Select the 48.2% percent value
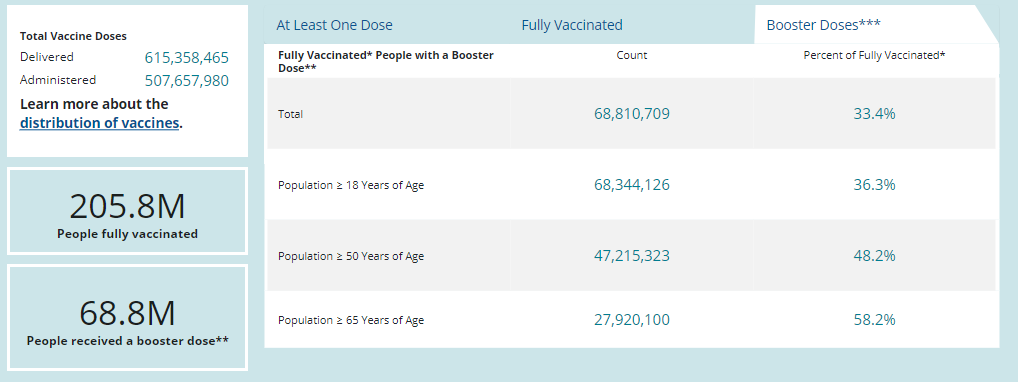Screen dimensions: 1018x382 pos(875,255)
